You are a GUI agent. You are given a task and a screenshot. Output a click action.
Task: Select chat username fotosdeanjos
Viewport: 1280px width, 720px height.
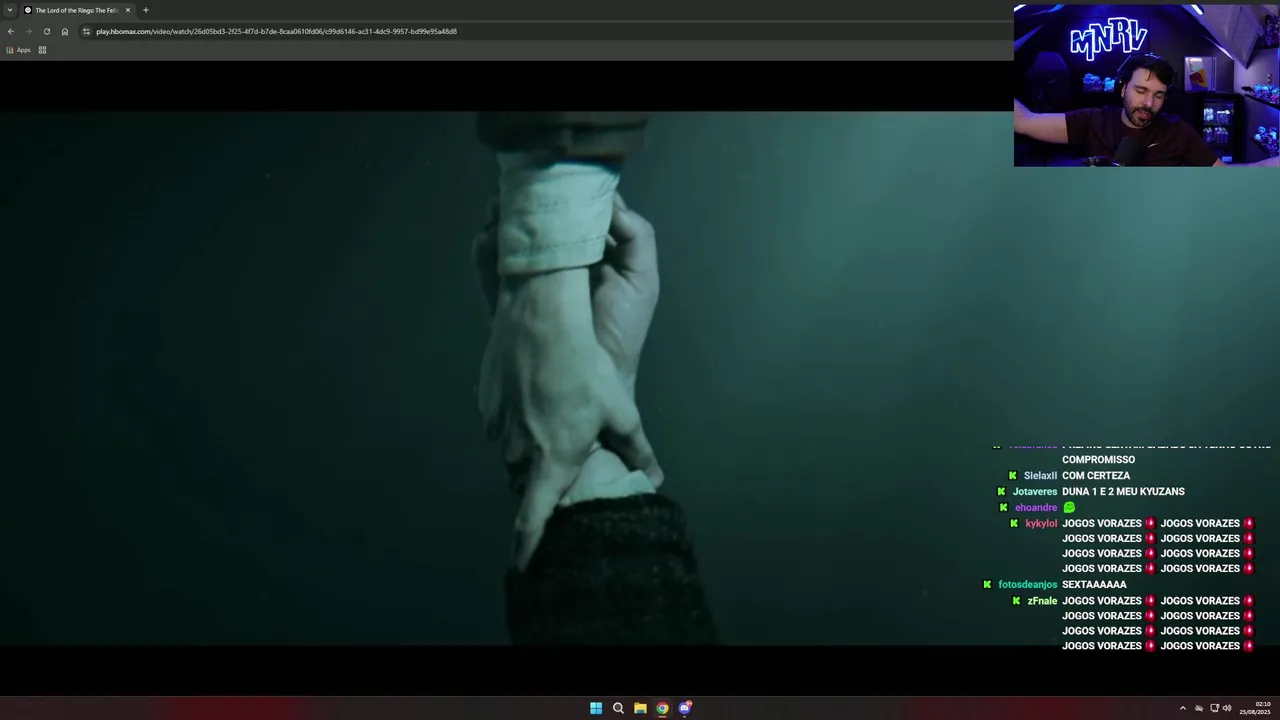[1027, 585]
